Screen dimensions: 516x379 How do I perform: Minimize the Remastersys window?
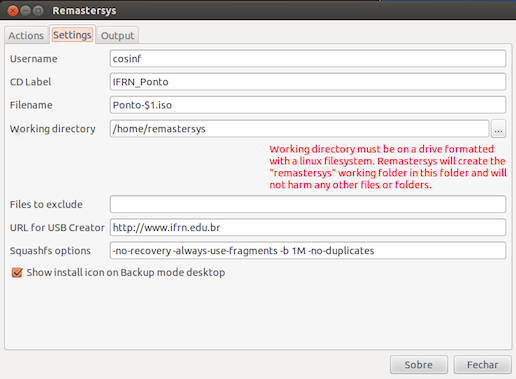[x=26, y=11]
